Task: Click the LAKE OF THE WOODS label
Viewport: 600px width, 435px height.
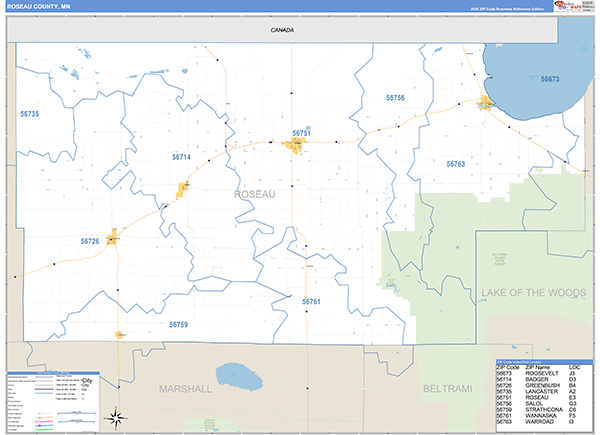Action: (x=533, y=293)
